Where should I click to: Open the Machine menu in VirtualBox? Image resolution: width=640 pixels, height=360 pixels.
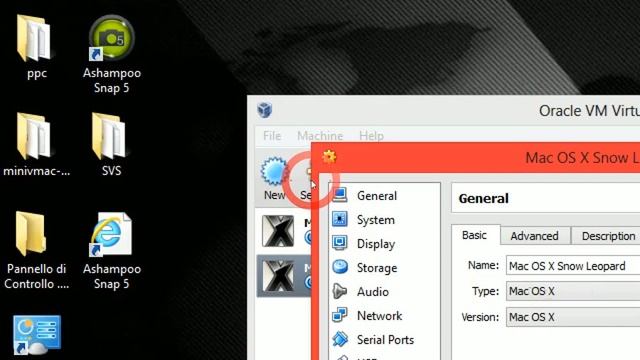coord(320,136)
